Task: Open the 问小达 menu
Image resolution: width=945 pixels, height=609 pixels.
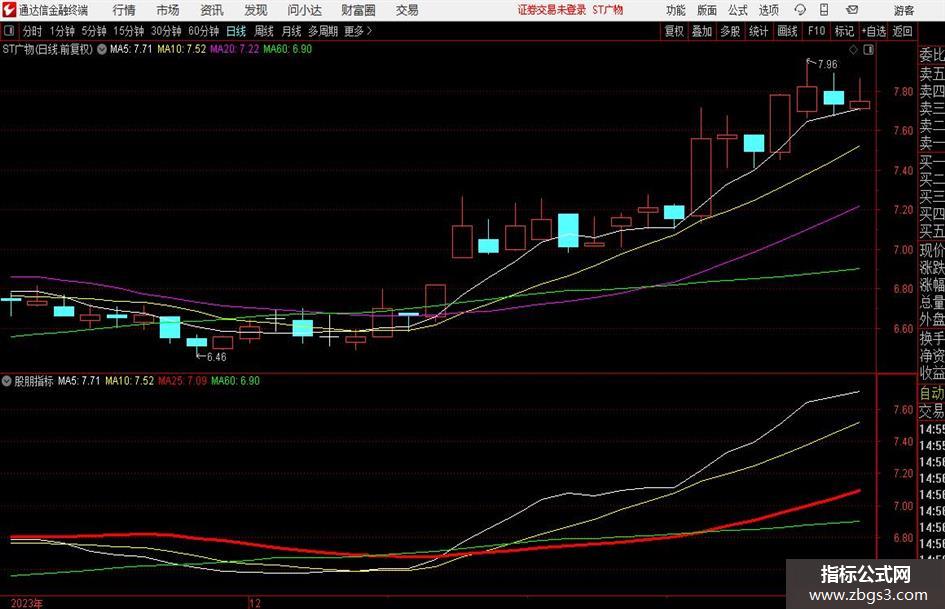Action: (x=304, y=10)
